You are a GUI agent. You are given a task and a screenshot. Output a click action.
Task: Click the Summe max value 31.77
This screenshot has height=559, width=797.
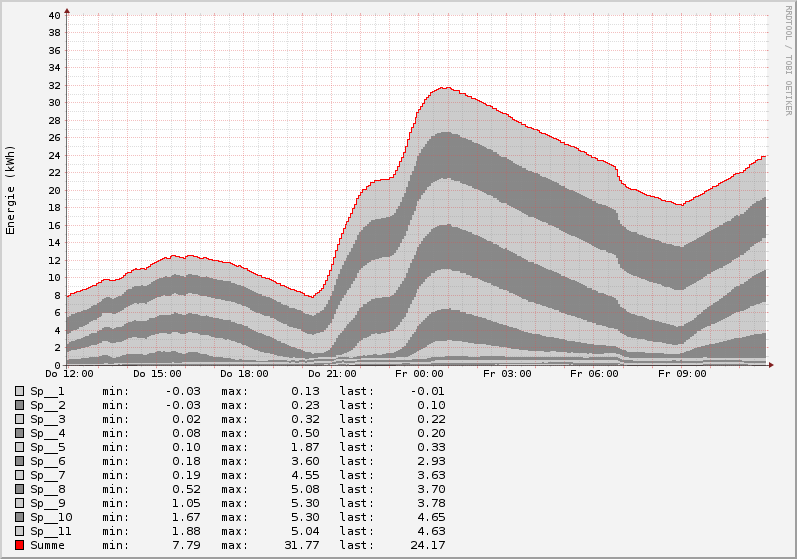point(302,545)
